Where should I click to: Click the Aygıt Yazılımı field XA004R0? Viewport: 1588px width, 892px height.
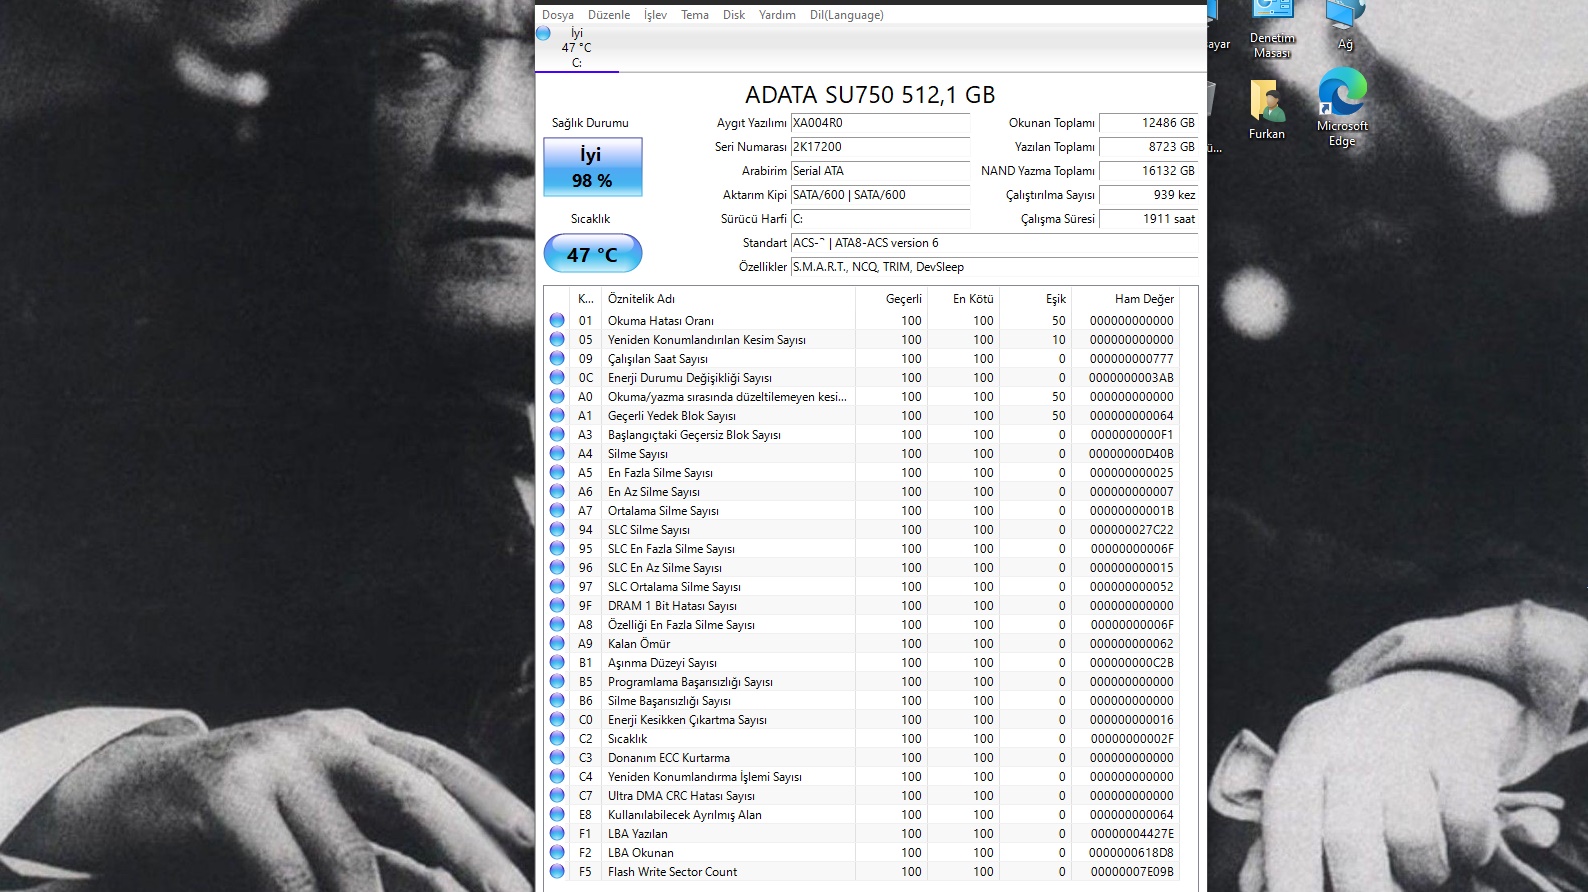point(880,123)
